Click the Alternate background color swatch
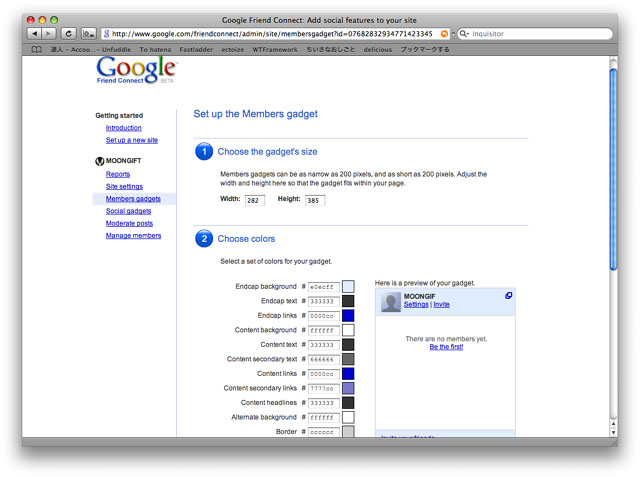 tap(348, 417)
